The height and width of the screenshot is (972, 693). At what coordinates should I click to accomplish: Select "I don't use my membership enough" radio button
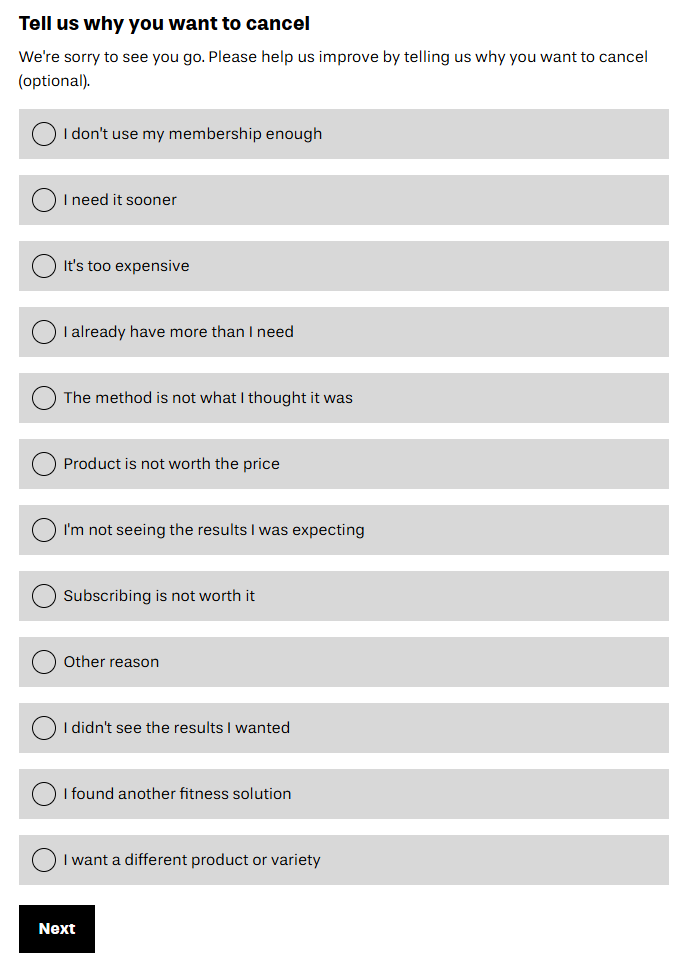(x=44, y=134)
